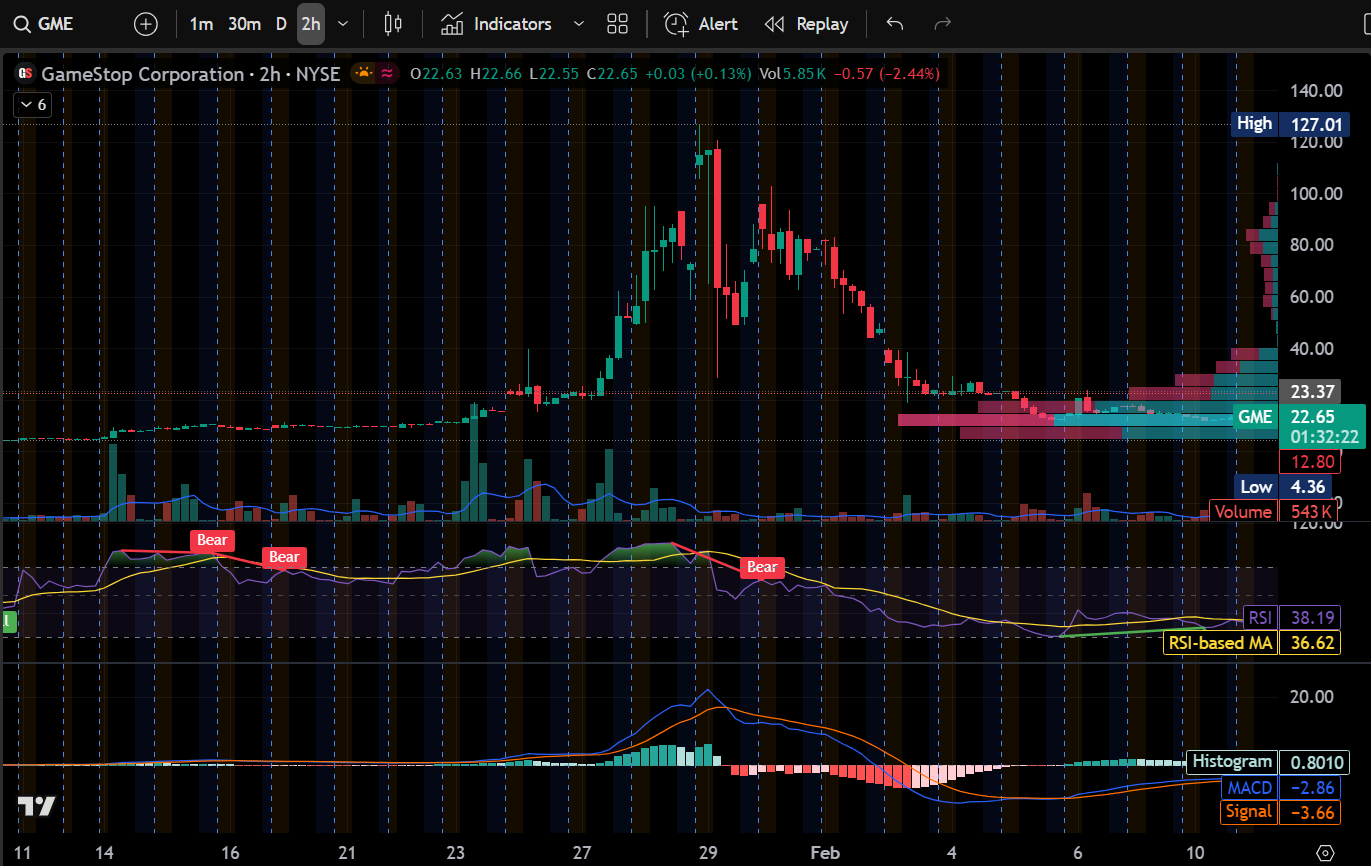
Task: Click the 29 date label on the time axis
Action: pos(708,853)
